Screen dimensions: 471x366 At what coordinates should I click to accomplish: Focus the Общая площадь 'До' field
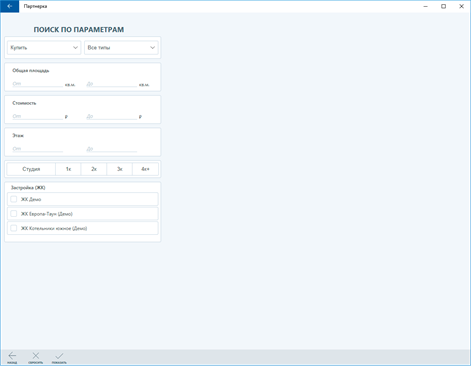(x=111, y=84)
